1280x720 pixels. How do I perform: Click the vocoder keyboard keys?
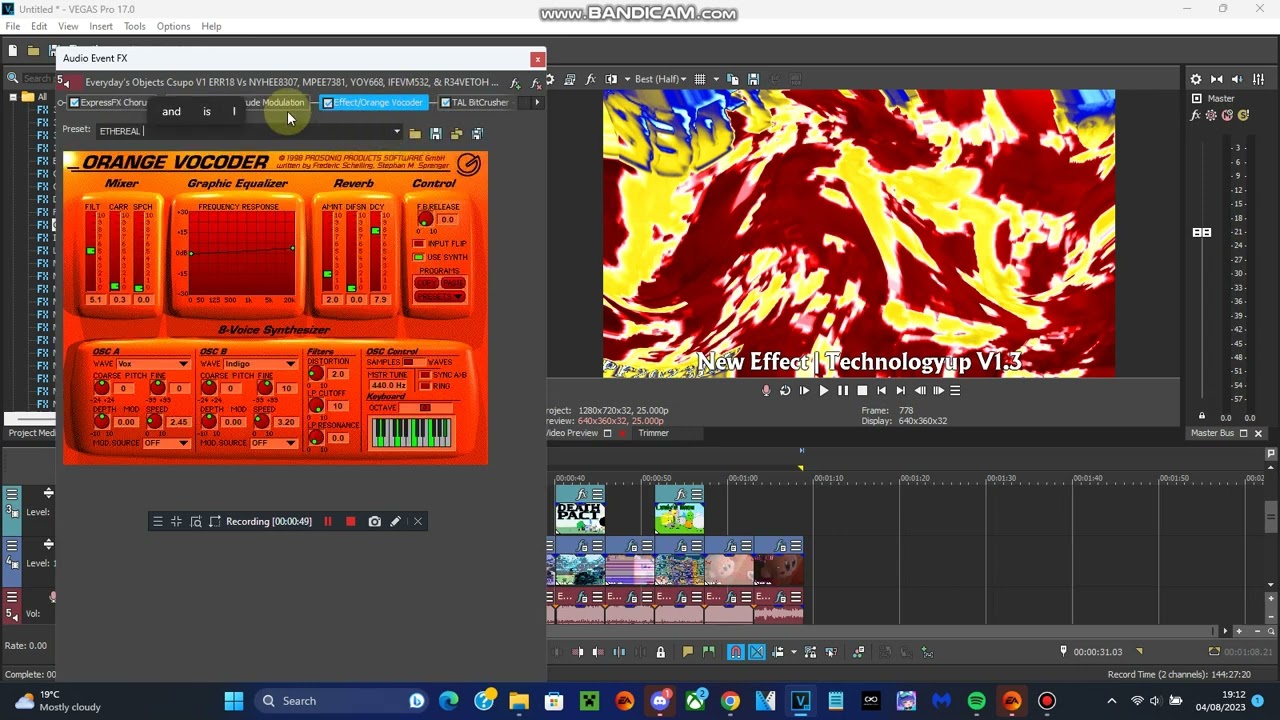(x=411, y=432)
